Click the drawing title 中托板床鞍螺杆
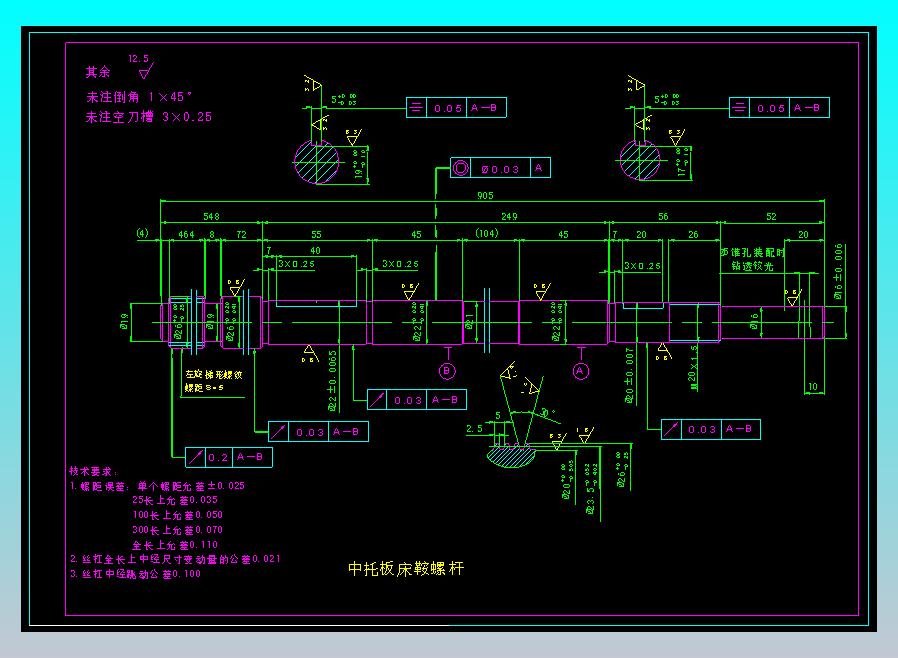This screenshot has height=658, width=898. (406, 568)
